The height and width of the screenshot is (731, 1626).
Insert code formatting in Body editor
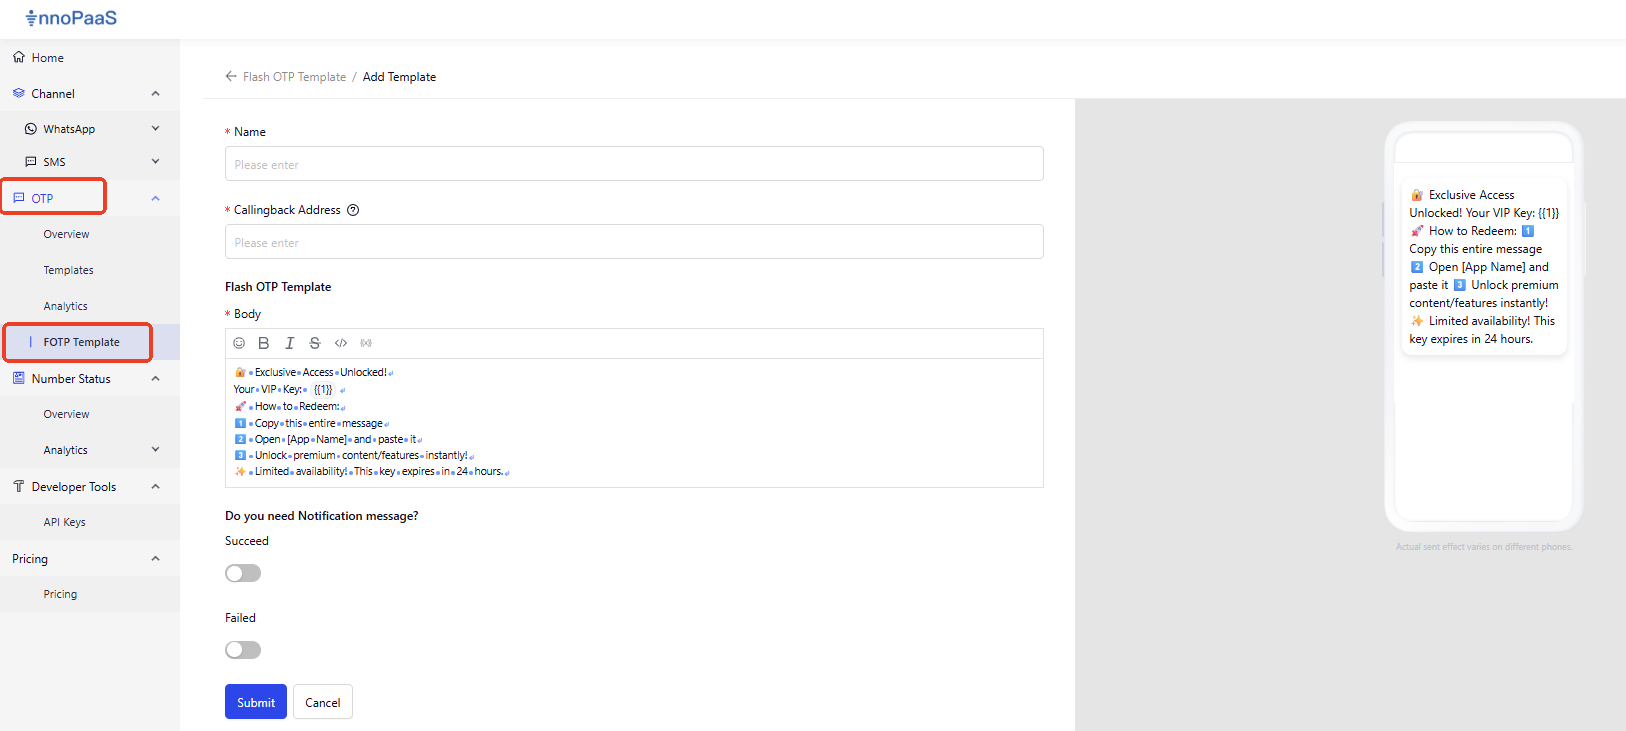pyautogui.click(x=341, y=343)
